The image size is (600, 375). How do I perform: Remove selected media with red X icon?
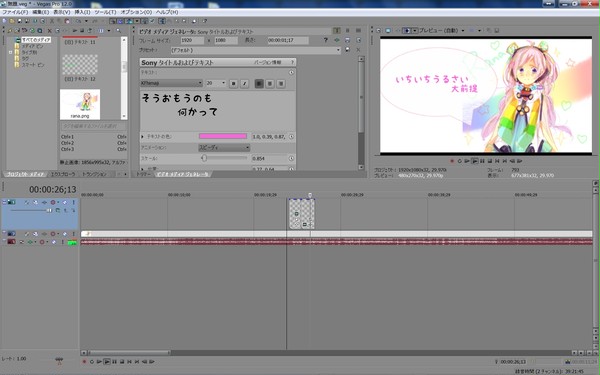49,30
